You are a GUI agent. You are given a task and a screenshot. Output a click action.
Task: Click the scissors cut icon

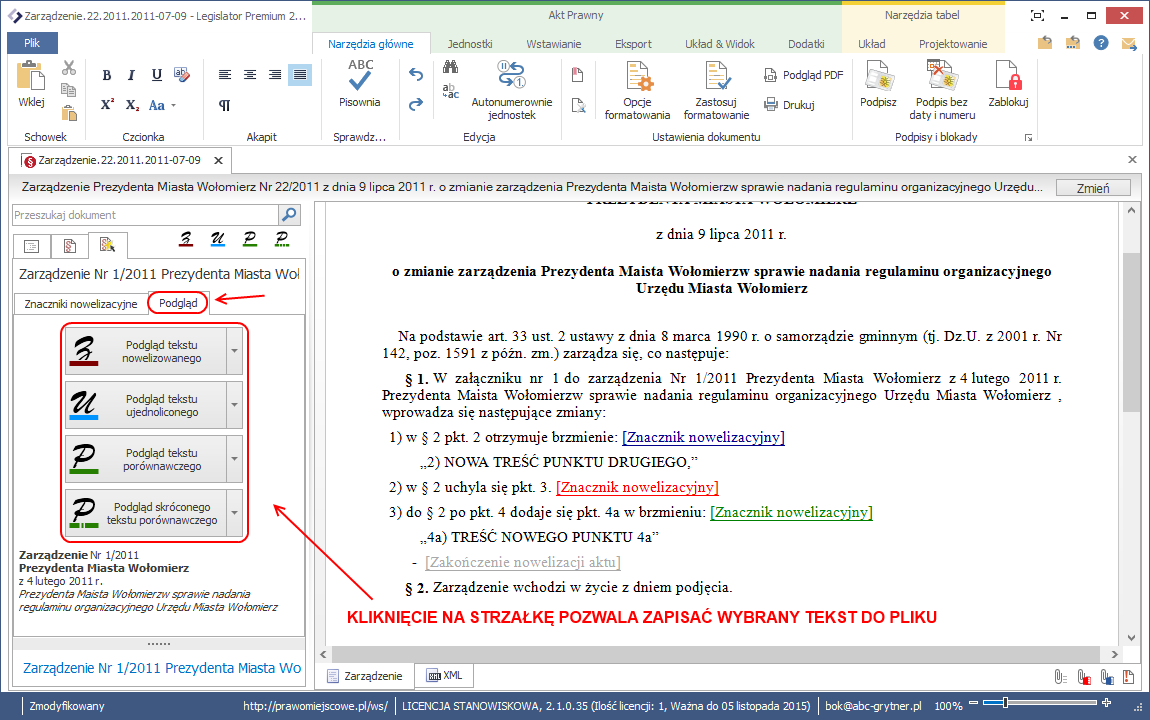(69, 68)
